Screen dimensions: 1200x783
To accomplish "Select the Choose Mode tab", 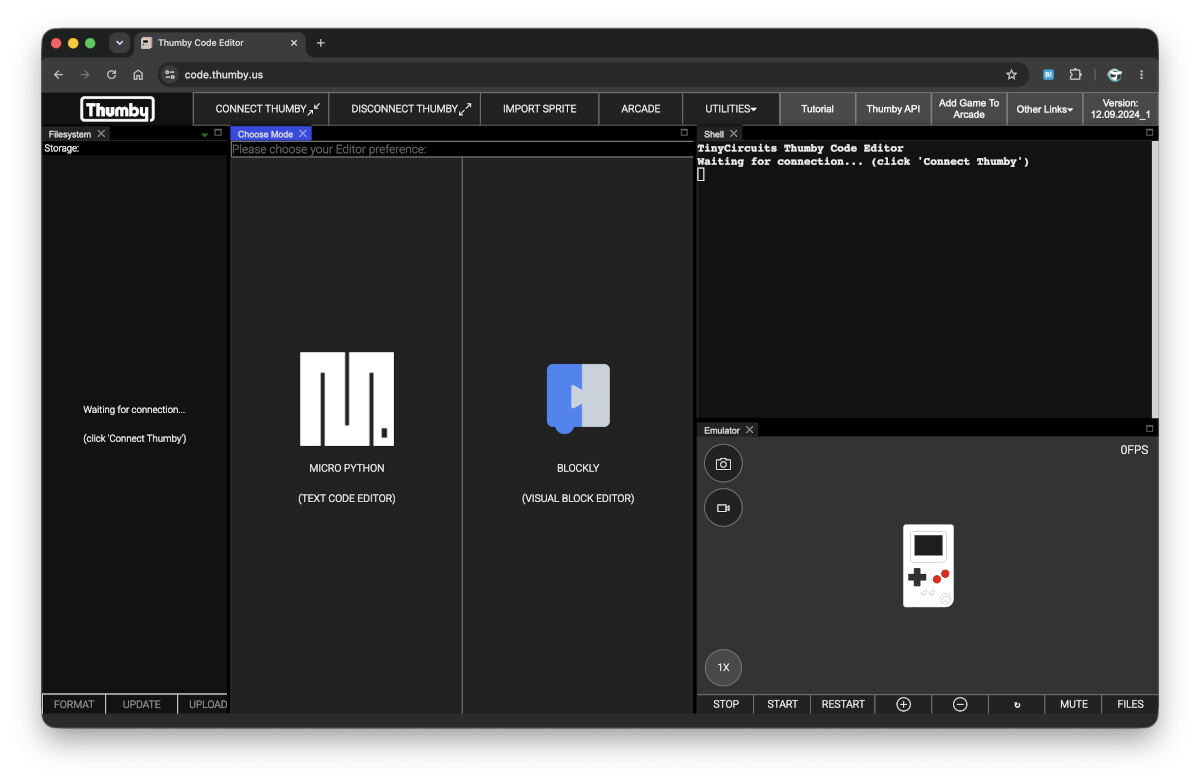I will pos(265,134).
